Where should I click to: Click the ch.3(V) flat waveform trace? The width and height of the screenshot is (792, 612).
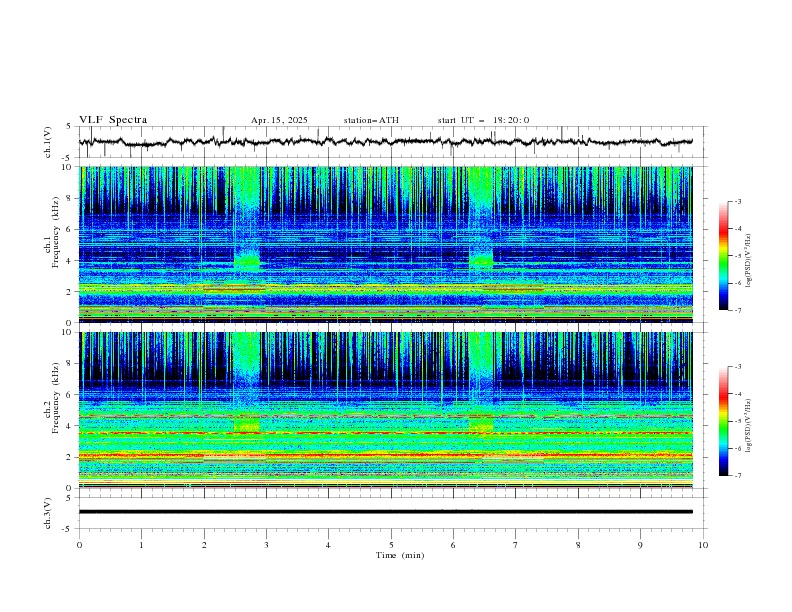385,512
